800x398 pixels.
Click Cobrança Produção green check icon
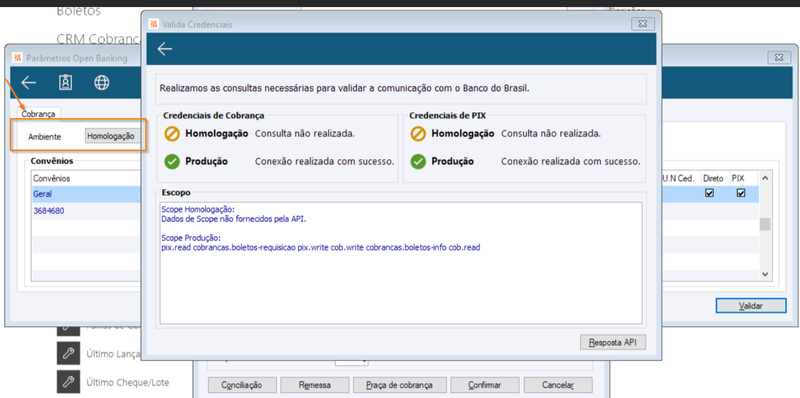(x=172, y=162)
